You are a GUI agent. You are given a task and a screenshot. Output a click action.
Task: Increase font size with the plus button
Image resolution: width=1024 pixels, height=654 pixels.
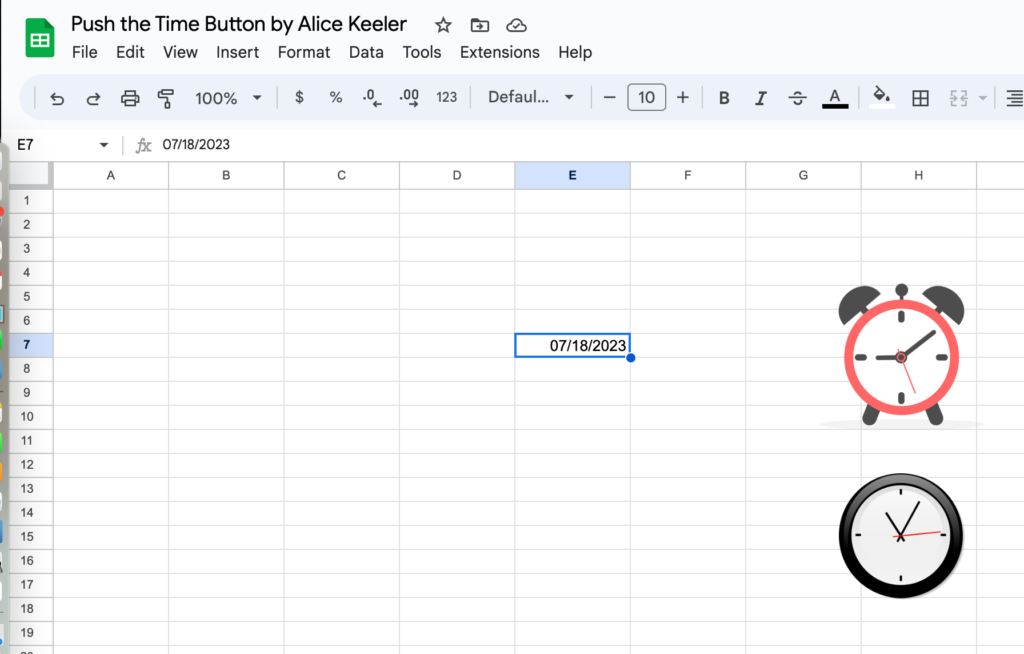[682, 97]
